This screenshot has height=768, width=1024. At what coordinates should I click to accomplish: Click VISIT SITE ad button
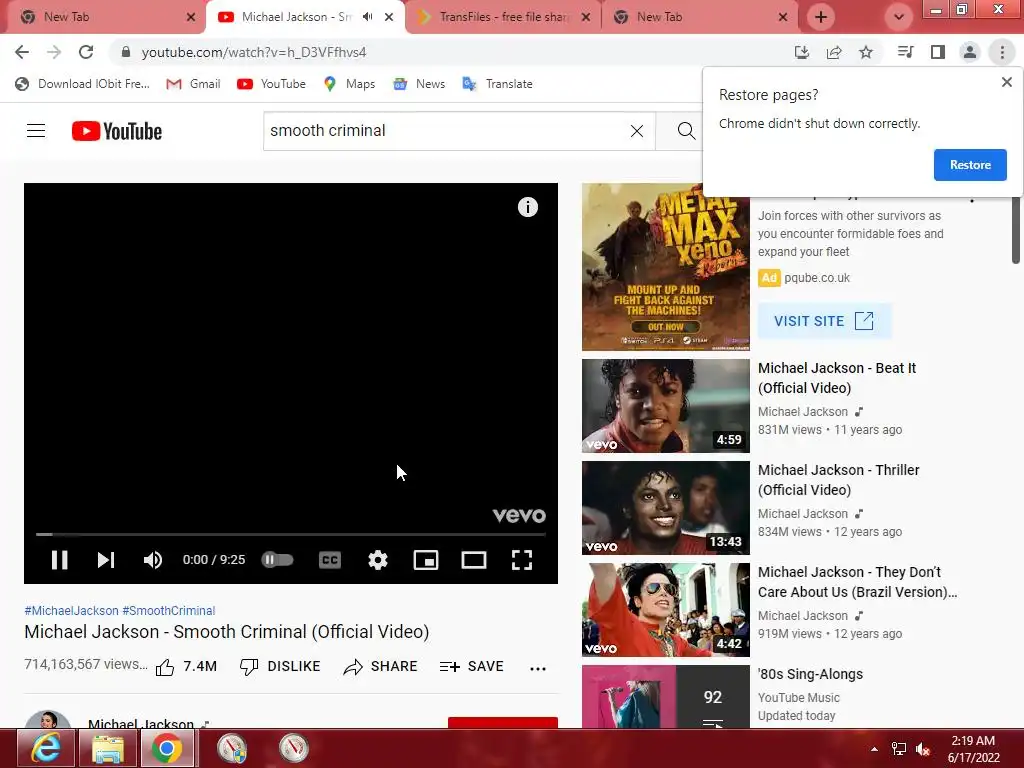824,321
